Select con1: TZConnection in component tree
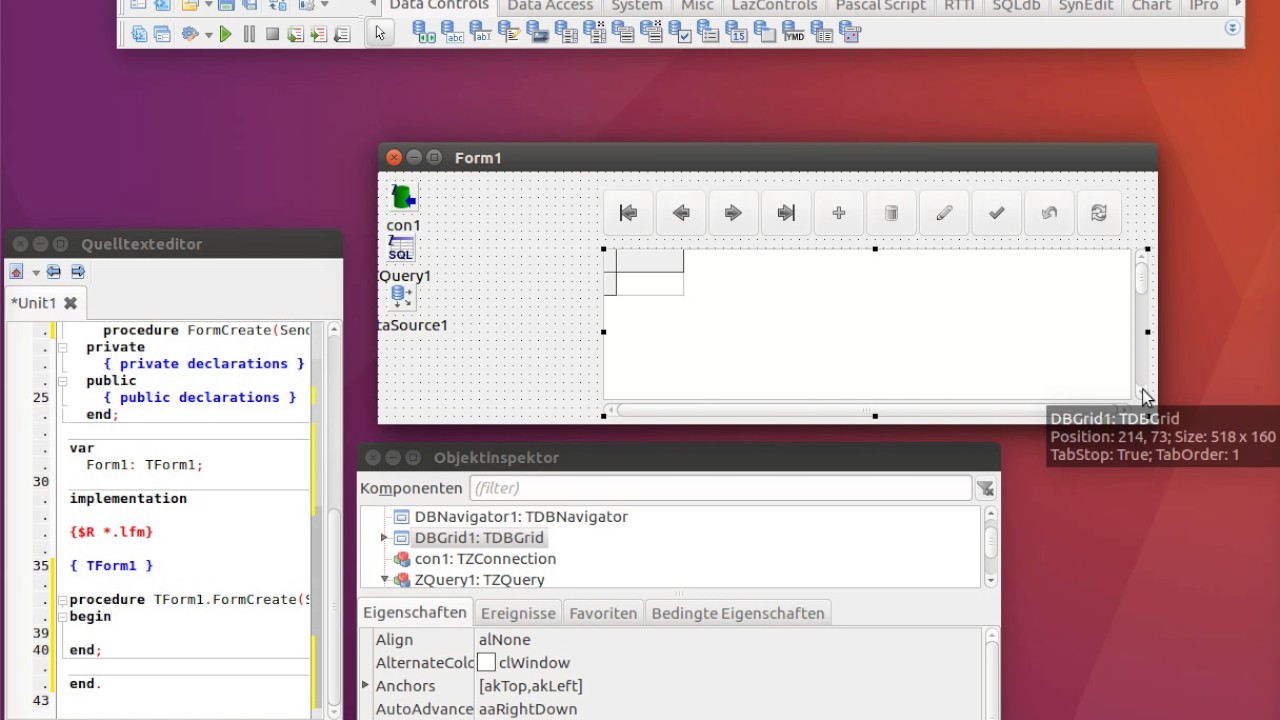Screen dimensions: 1280x720 click(x=485, y=559)
